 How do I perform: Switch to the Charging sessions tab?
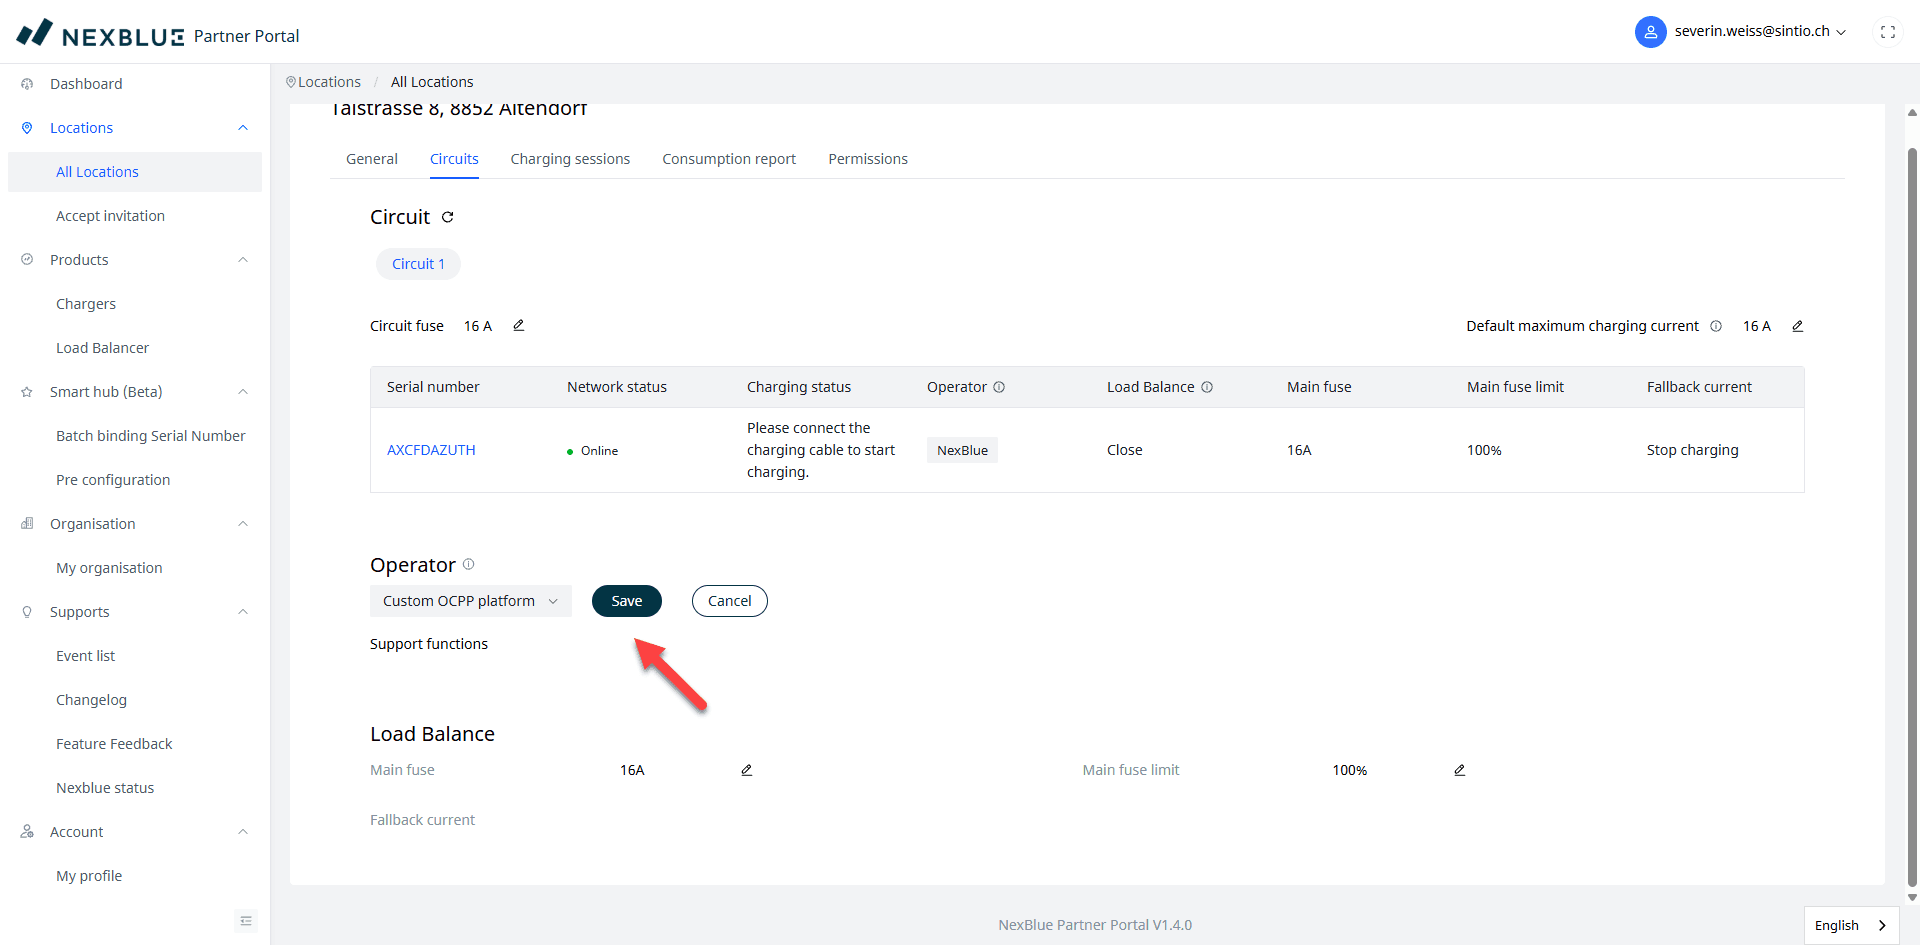click(570, 158)
